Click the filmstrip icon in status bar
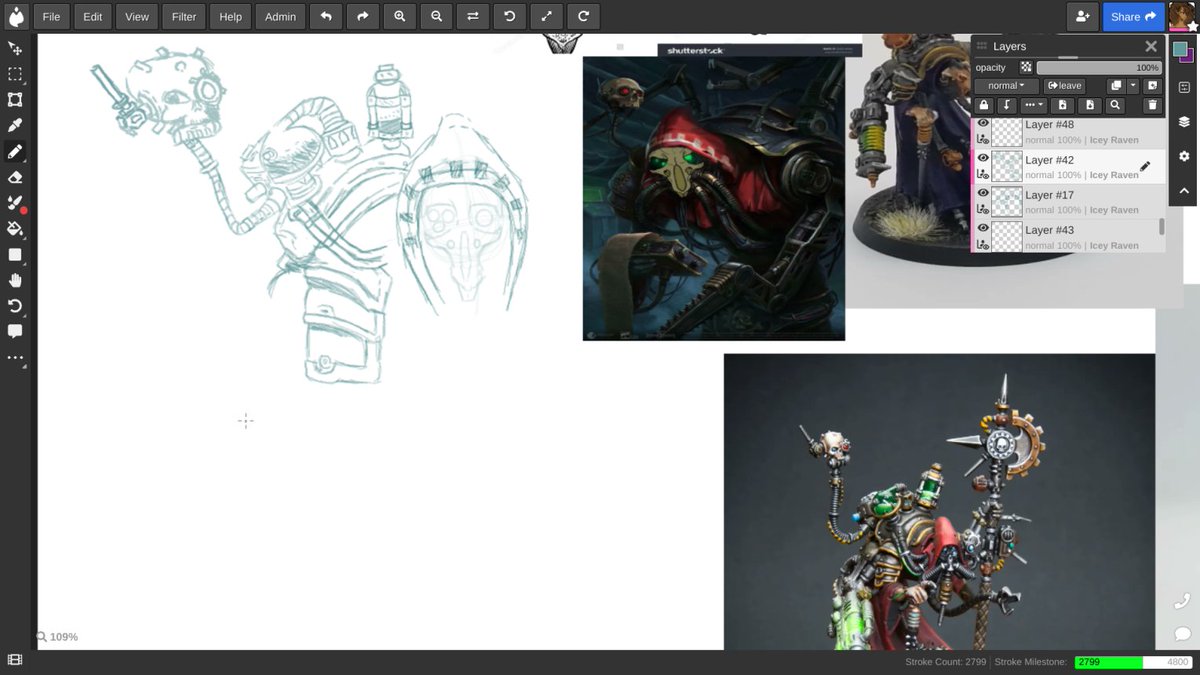The width and height of the screenshot is (1200, 675). 15,660
